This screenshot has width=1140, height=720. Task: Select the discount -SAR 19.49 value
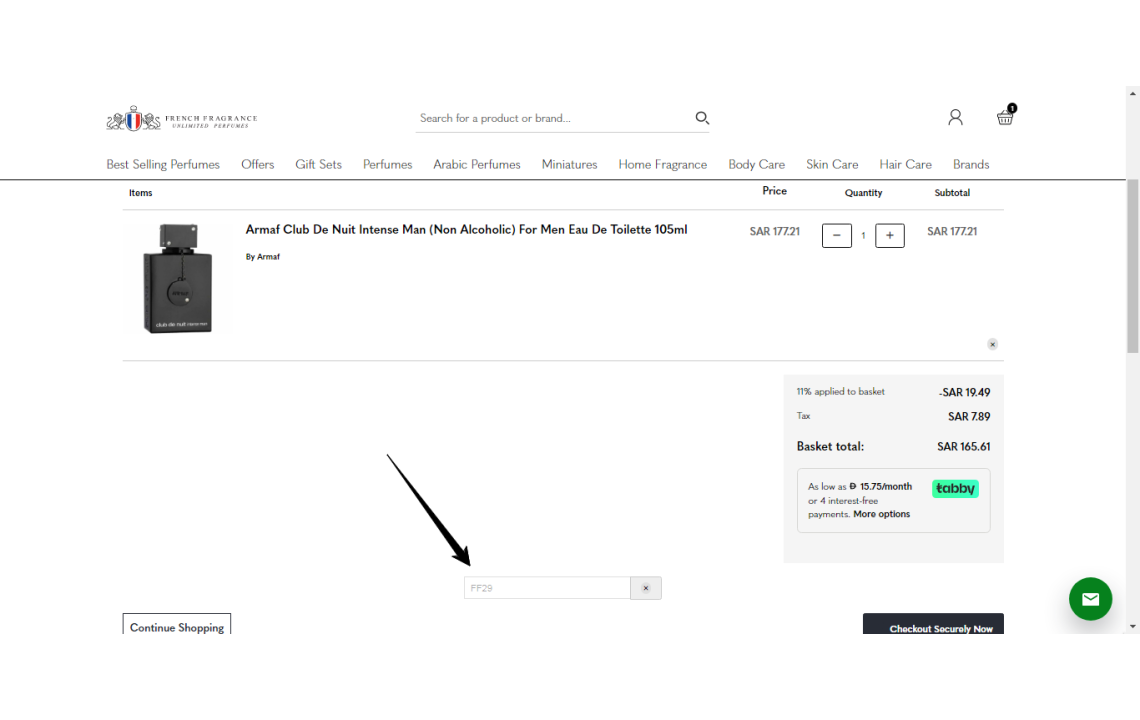pyautogui.click(x=964, y=393)
